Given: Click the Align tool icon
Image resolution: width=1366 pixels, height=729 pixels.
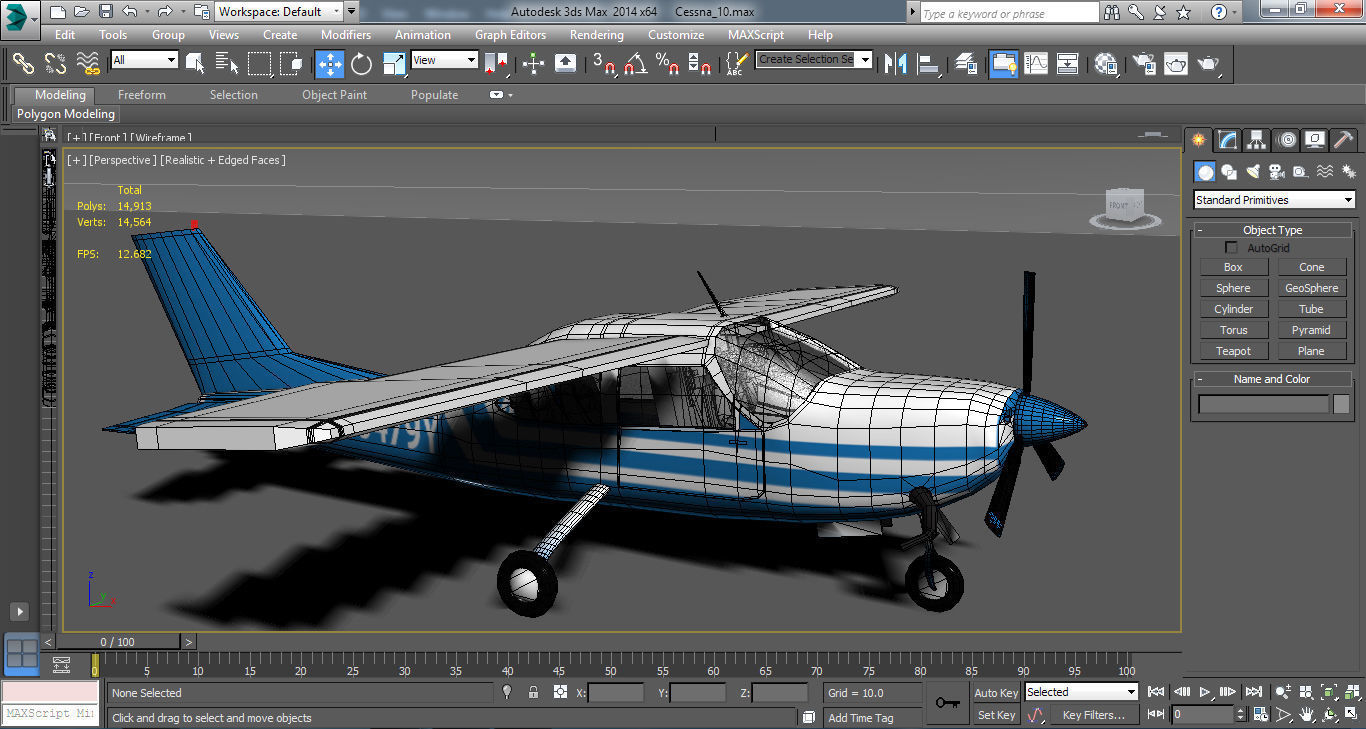Looking at the screenshot, I should pos(930,64).
